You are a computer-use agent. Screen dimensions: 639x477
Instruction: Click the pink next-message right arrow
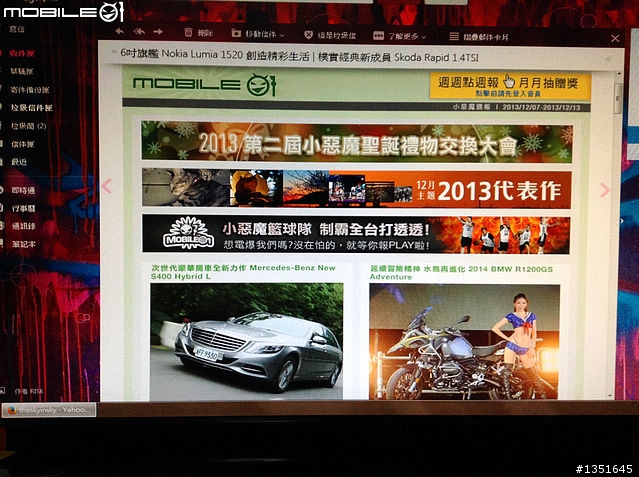click(605, 190)
